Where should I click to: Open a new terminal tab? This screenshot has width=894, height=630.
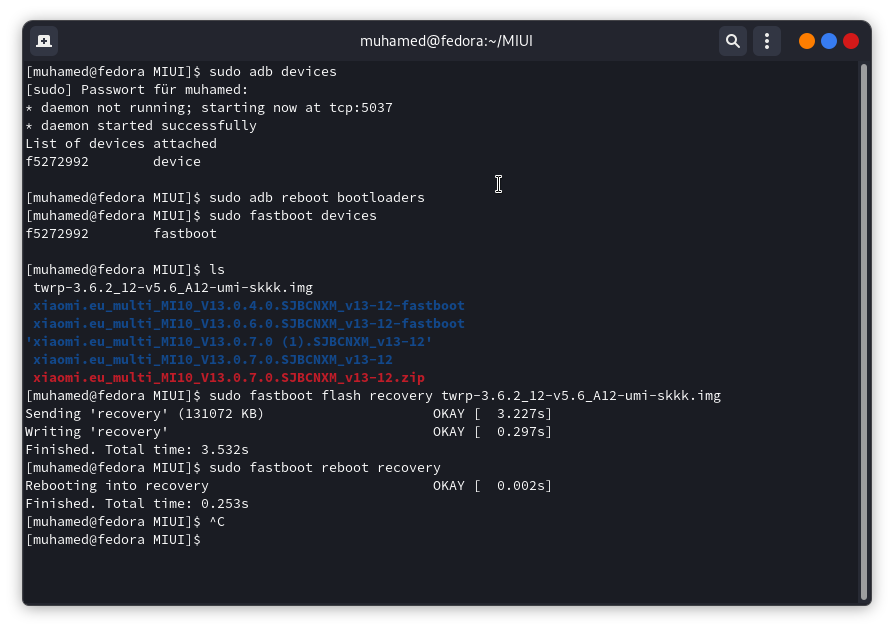click(x=44, y=41)
